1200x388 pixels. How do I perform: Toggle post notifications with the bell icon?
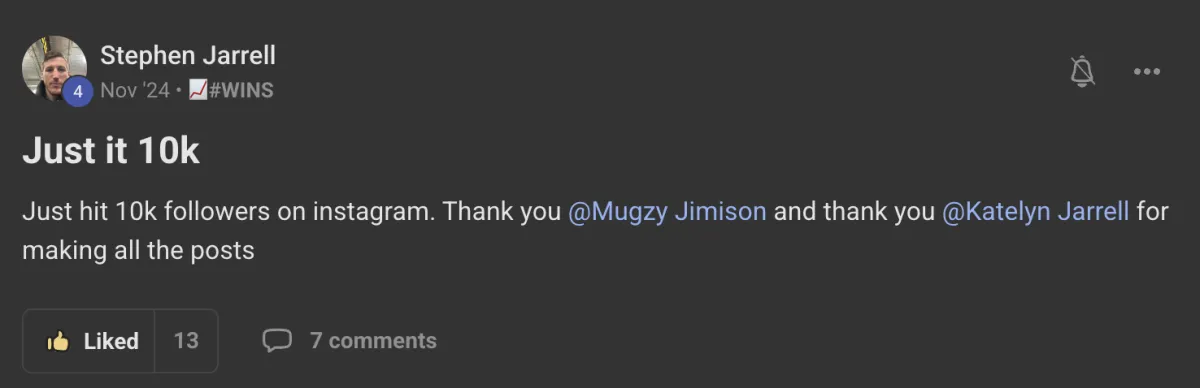click(x=1082, y=71)
